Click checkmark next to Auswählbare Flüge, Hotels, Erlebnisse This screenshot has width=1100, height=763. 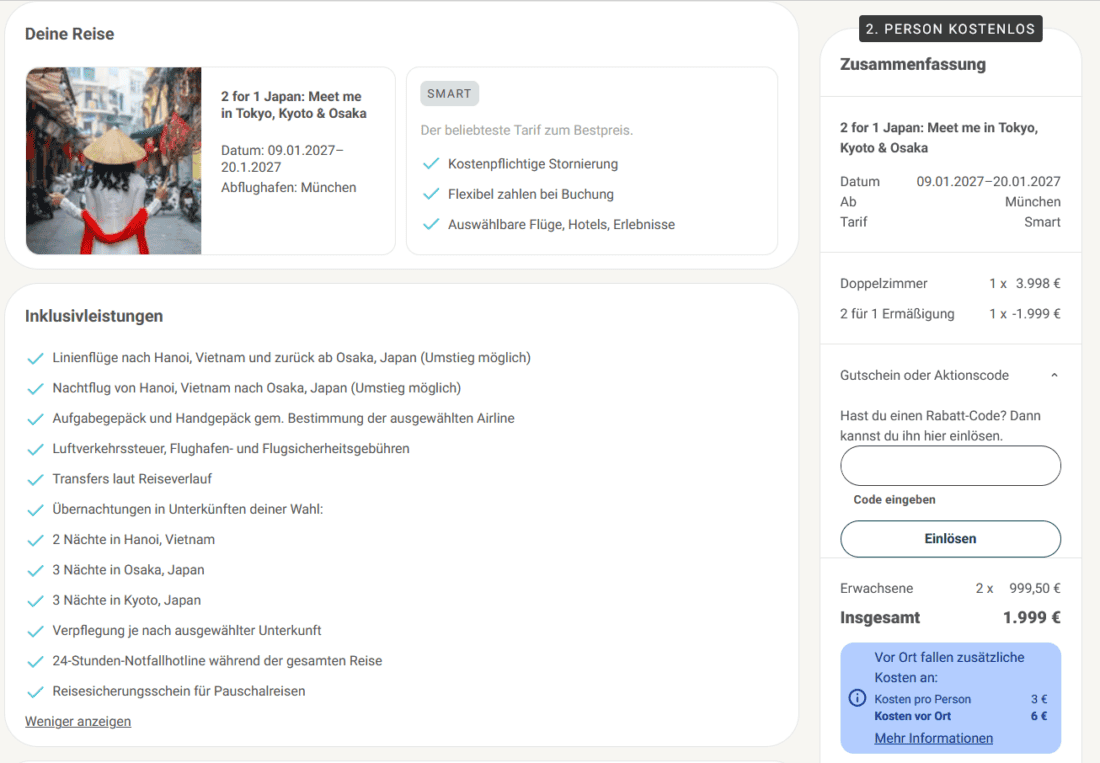point(431,224)
